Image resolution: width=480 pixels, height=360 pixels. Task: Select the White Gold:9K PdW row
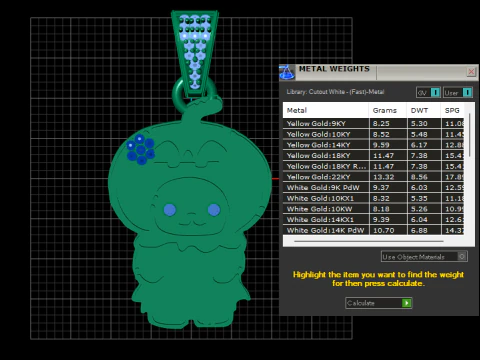(x=373, y=187)
